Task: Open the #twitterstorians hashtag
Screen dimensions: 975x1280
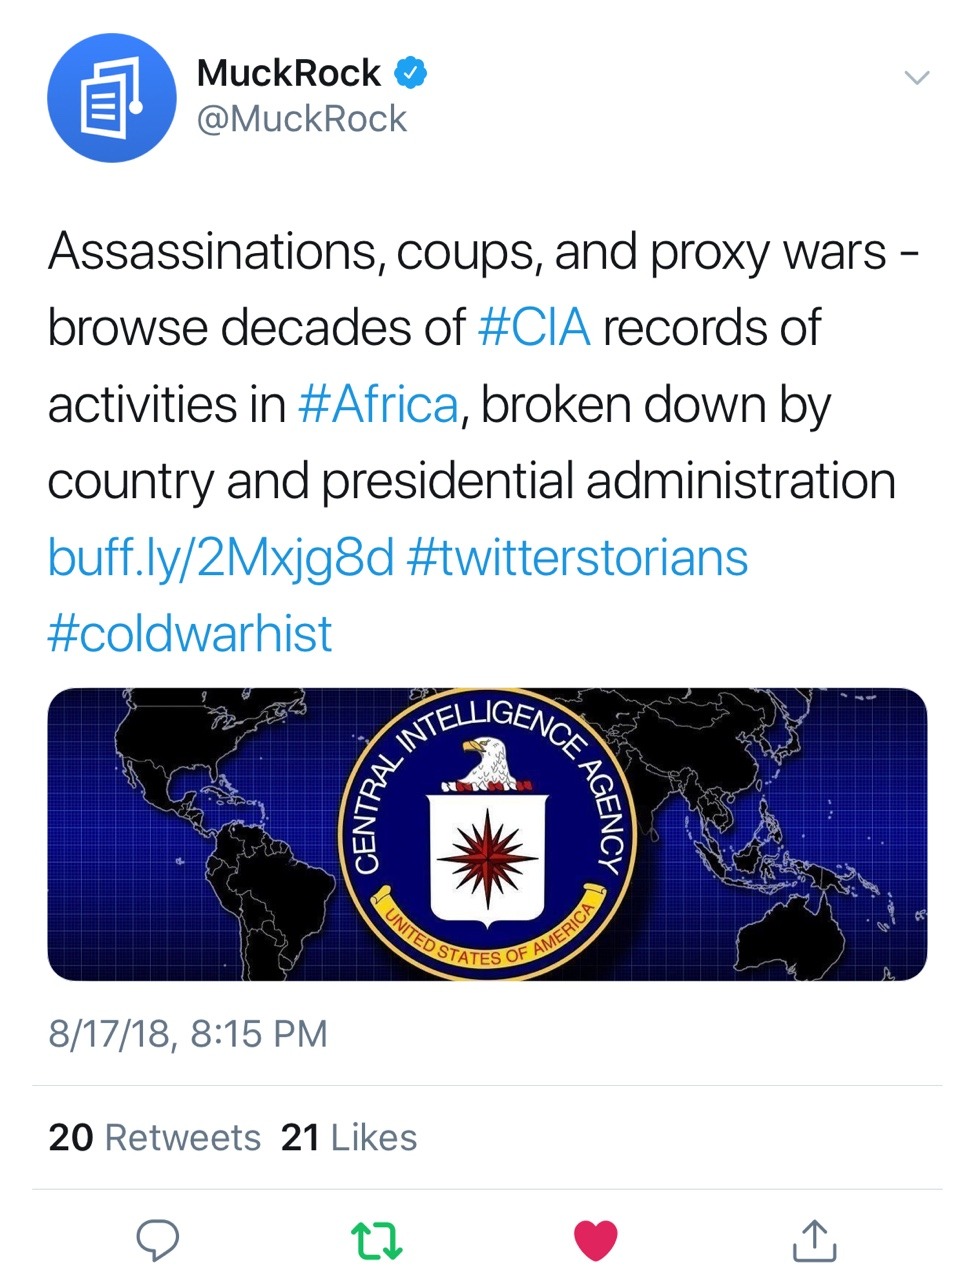Action: pyautogui.click(x=578, y=558)
